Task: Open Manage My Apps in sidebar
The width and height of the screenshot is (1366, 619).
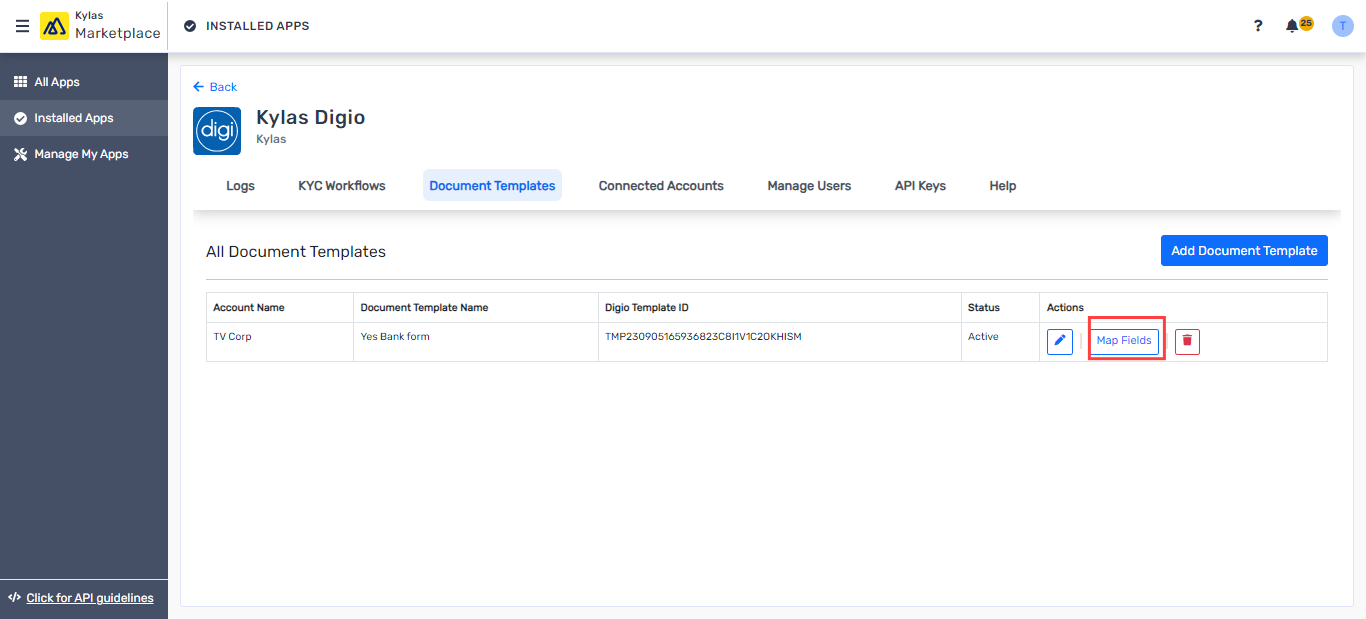Action: pyautogui.click(x=81, y=154)
